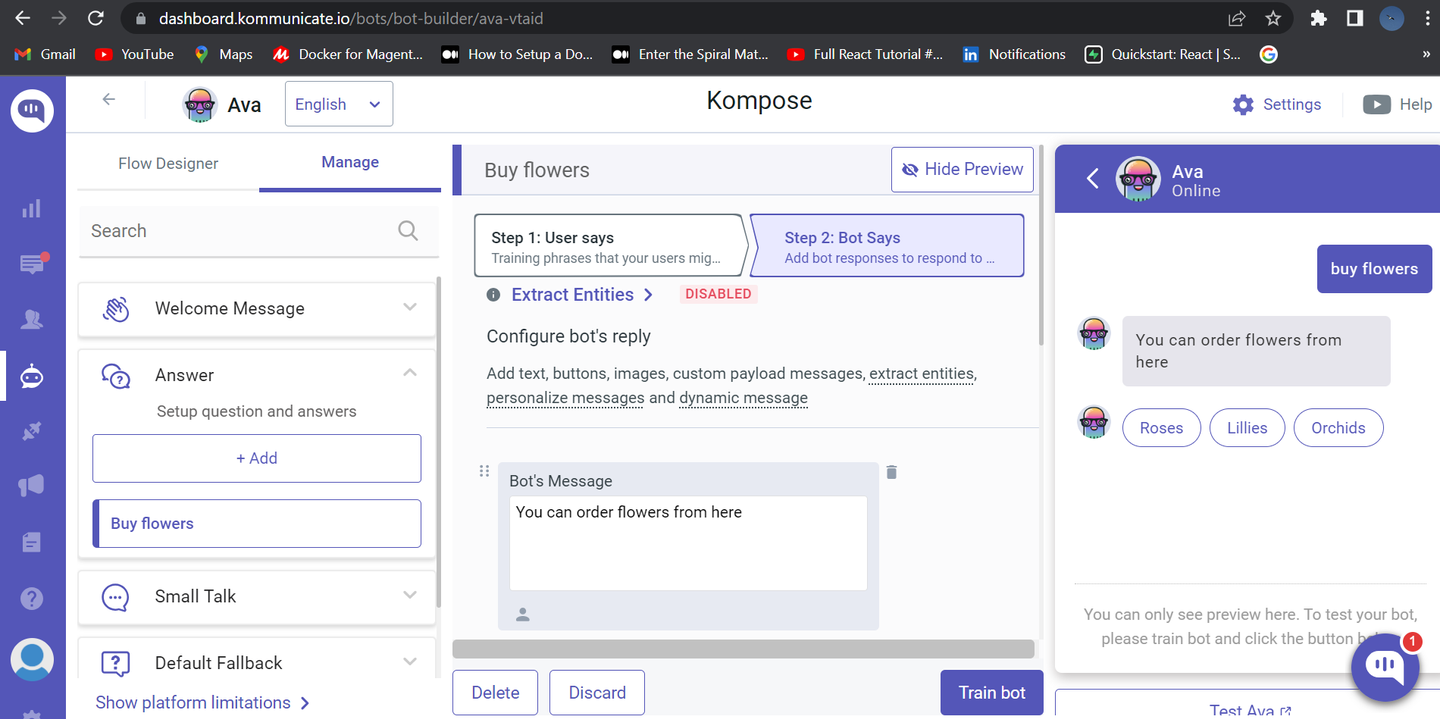1440x719 pixels.
Task: Click the Settings gear icon
Action: (x=1243, y=105)
